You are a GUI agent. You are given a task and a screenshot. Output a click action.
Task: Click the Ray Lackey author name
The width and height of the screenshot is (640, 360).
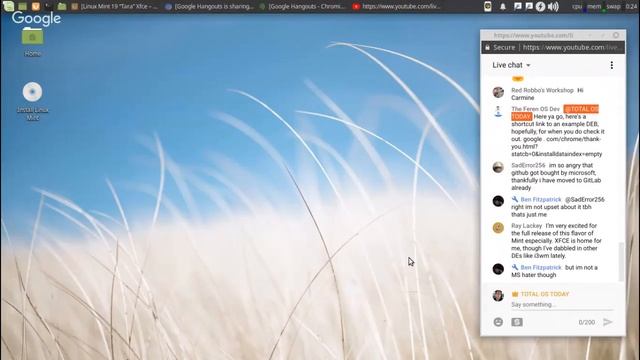527,226
